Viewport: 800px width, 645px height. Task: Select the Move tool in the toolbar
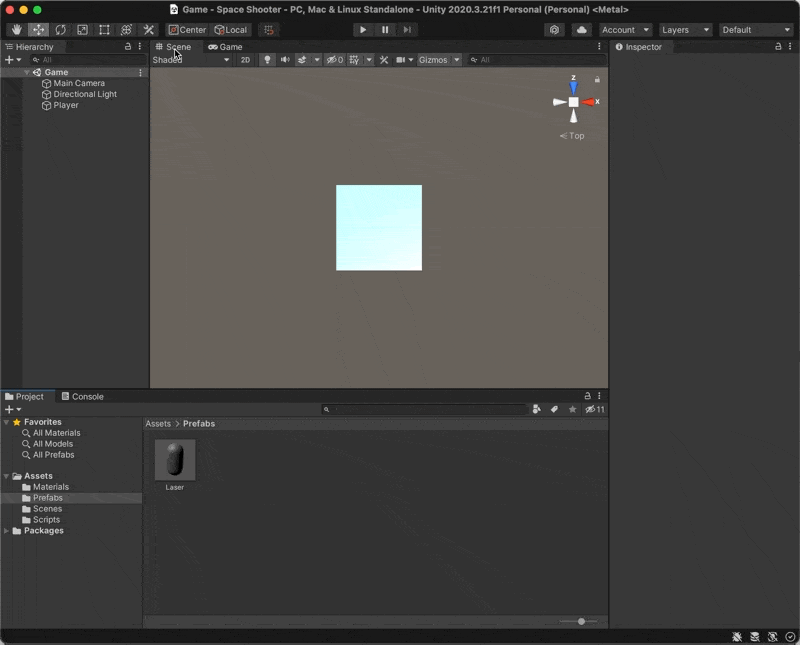point(37,31)
